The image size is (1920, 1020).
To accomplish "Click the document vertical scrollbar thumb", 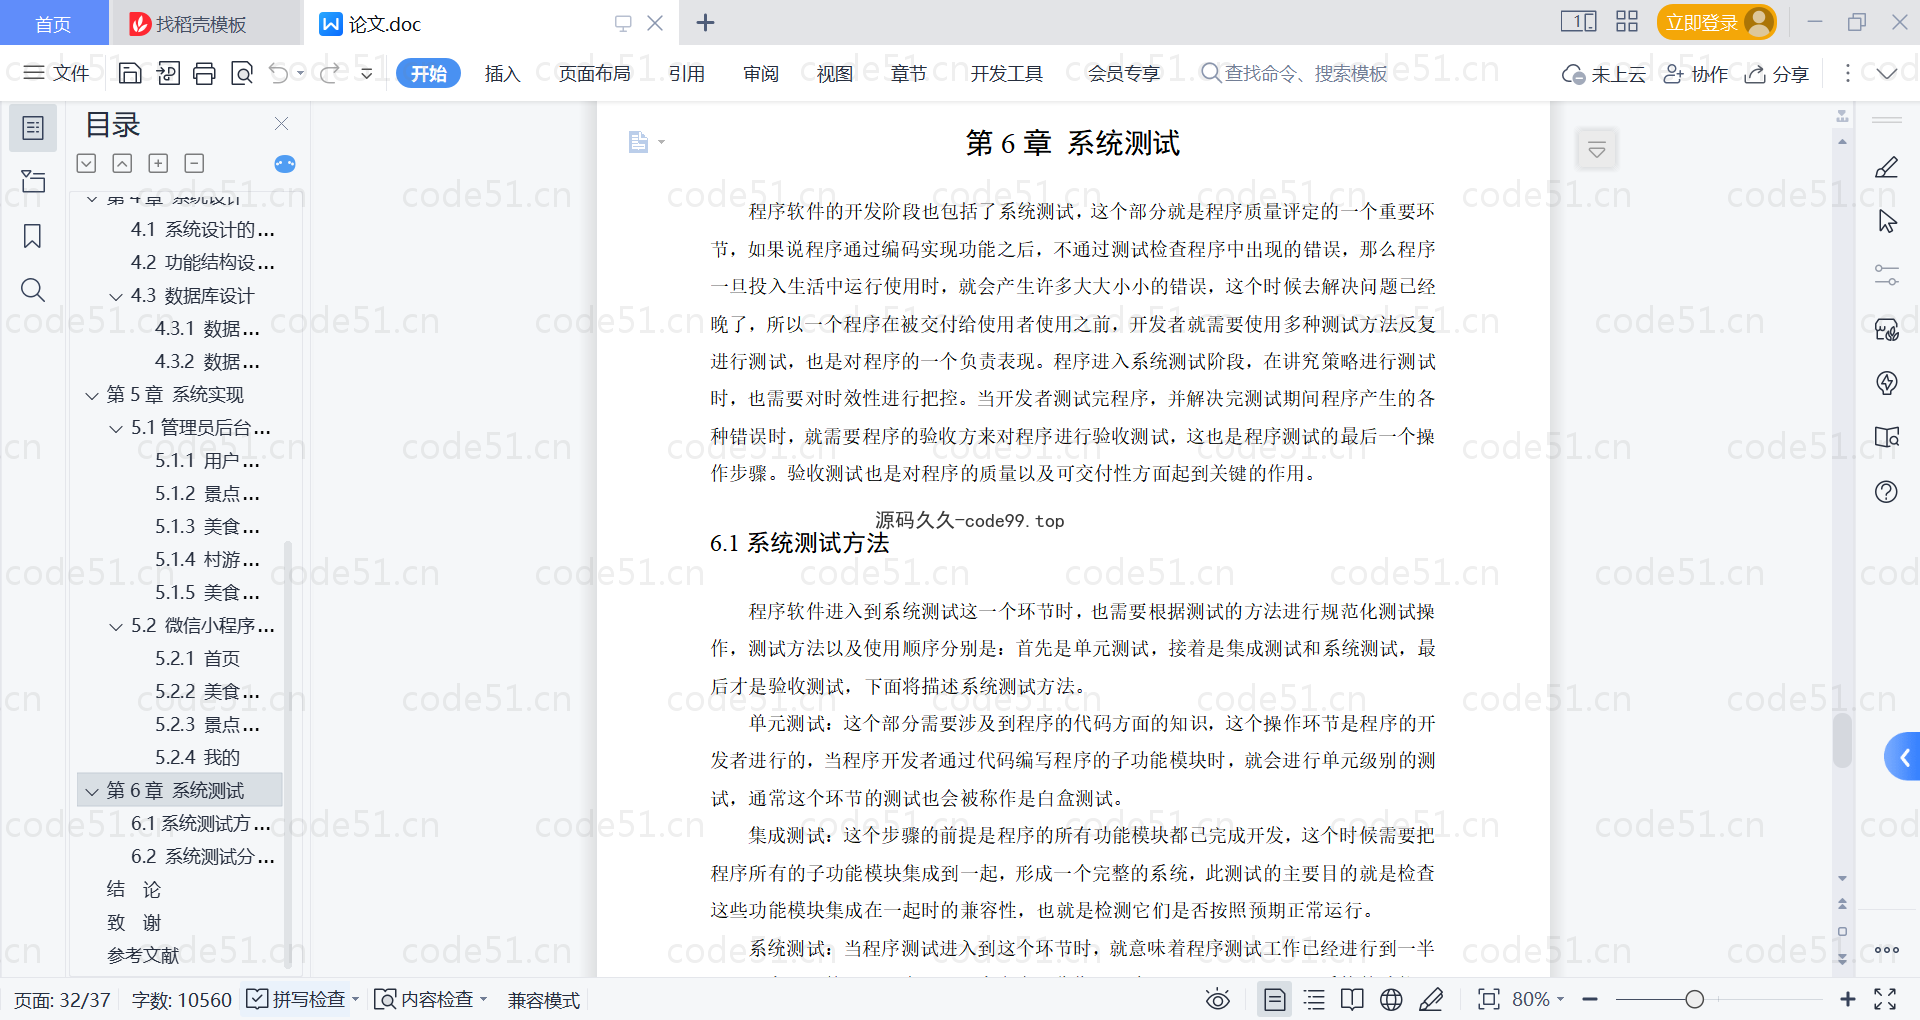I will (1842, 740).
